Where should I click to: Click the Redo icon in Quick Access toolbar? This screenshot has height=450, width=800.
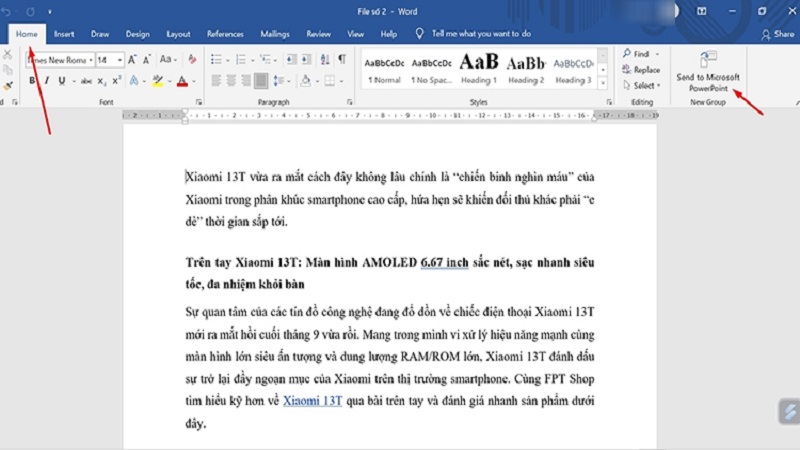[x=31, y=11]
